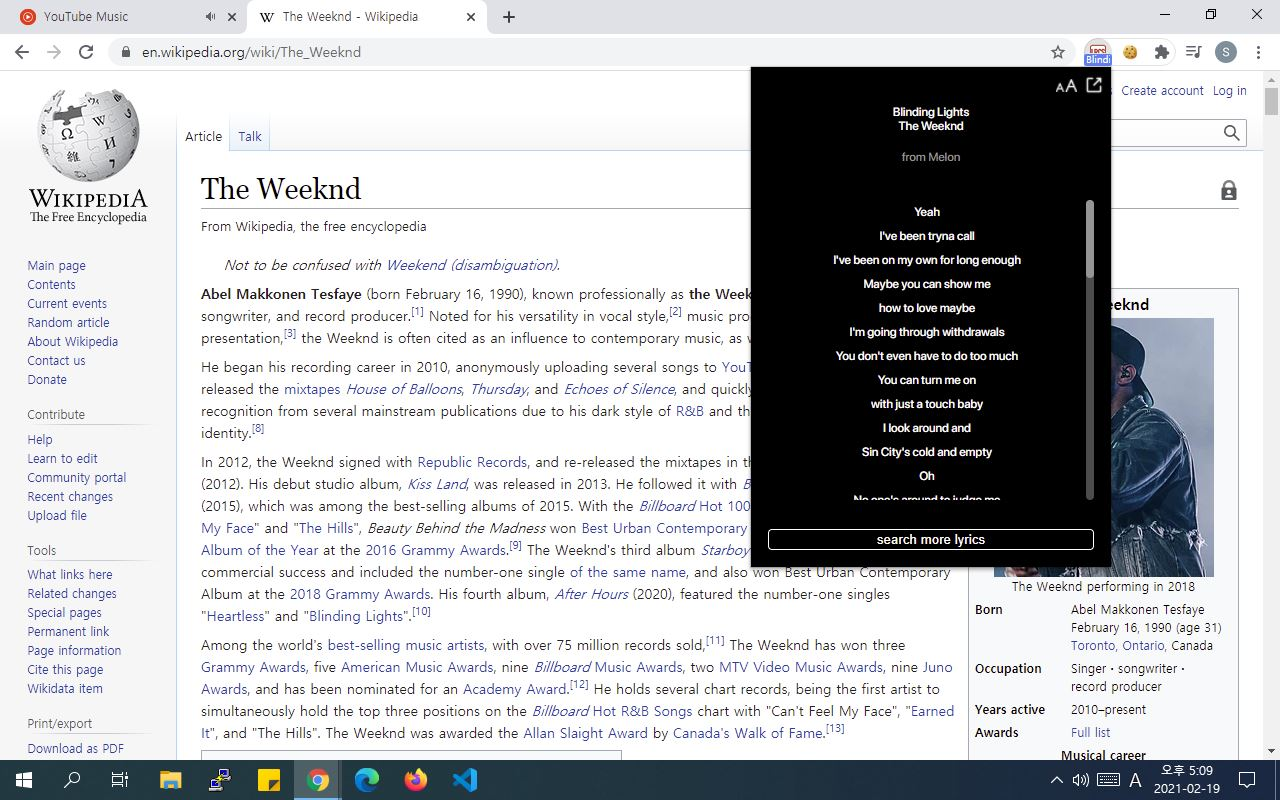The width and height of the screenshot is (1280, 800).
Task: Click What links here tool
Action: tap(70, 574)
